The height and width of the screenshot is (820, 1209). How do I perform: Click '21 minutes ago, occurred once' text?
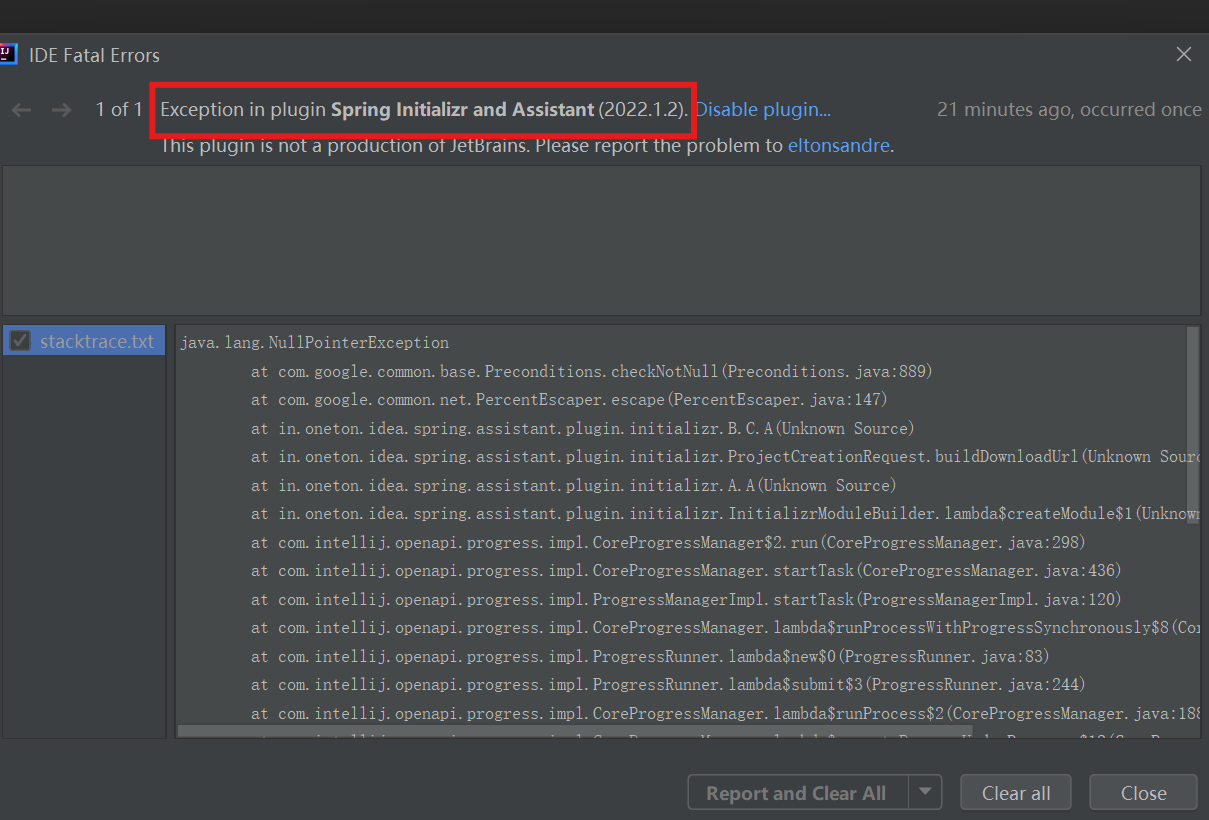tap(1069, 110)
